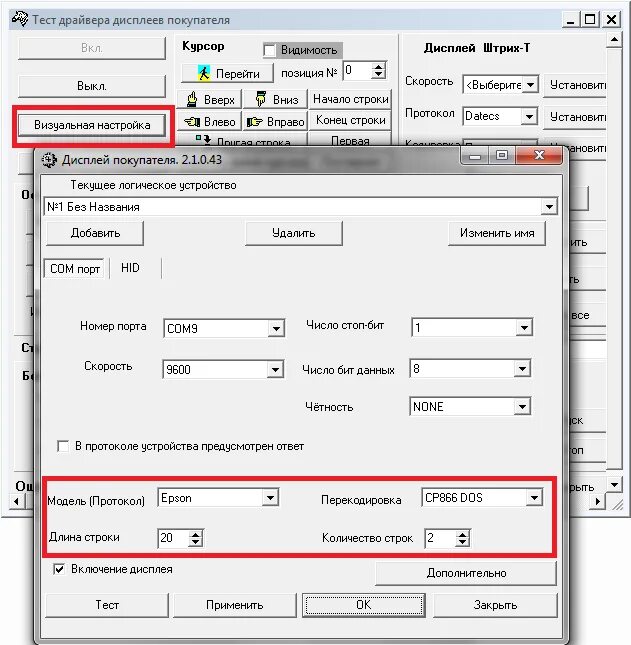Screen dimensions: 631x645
Task: Switch to the HID tab
Action: tap(130, 268)
